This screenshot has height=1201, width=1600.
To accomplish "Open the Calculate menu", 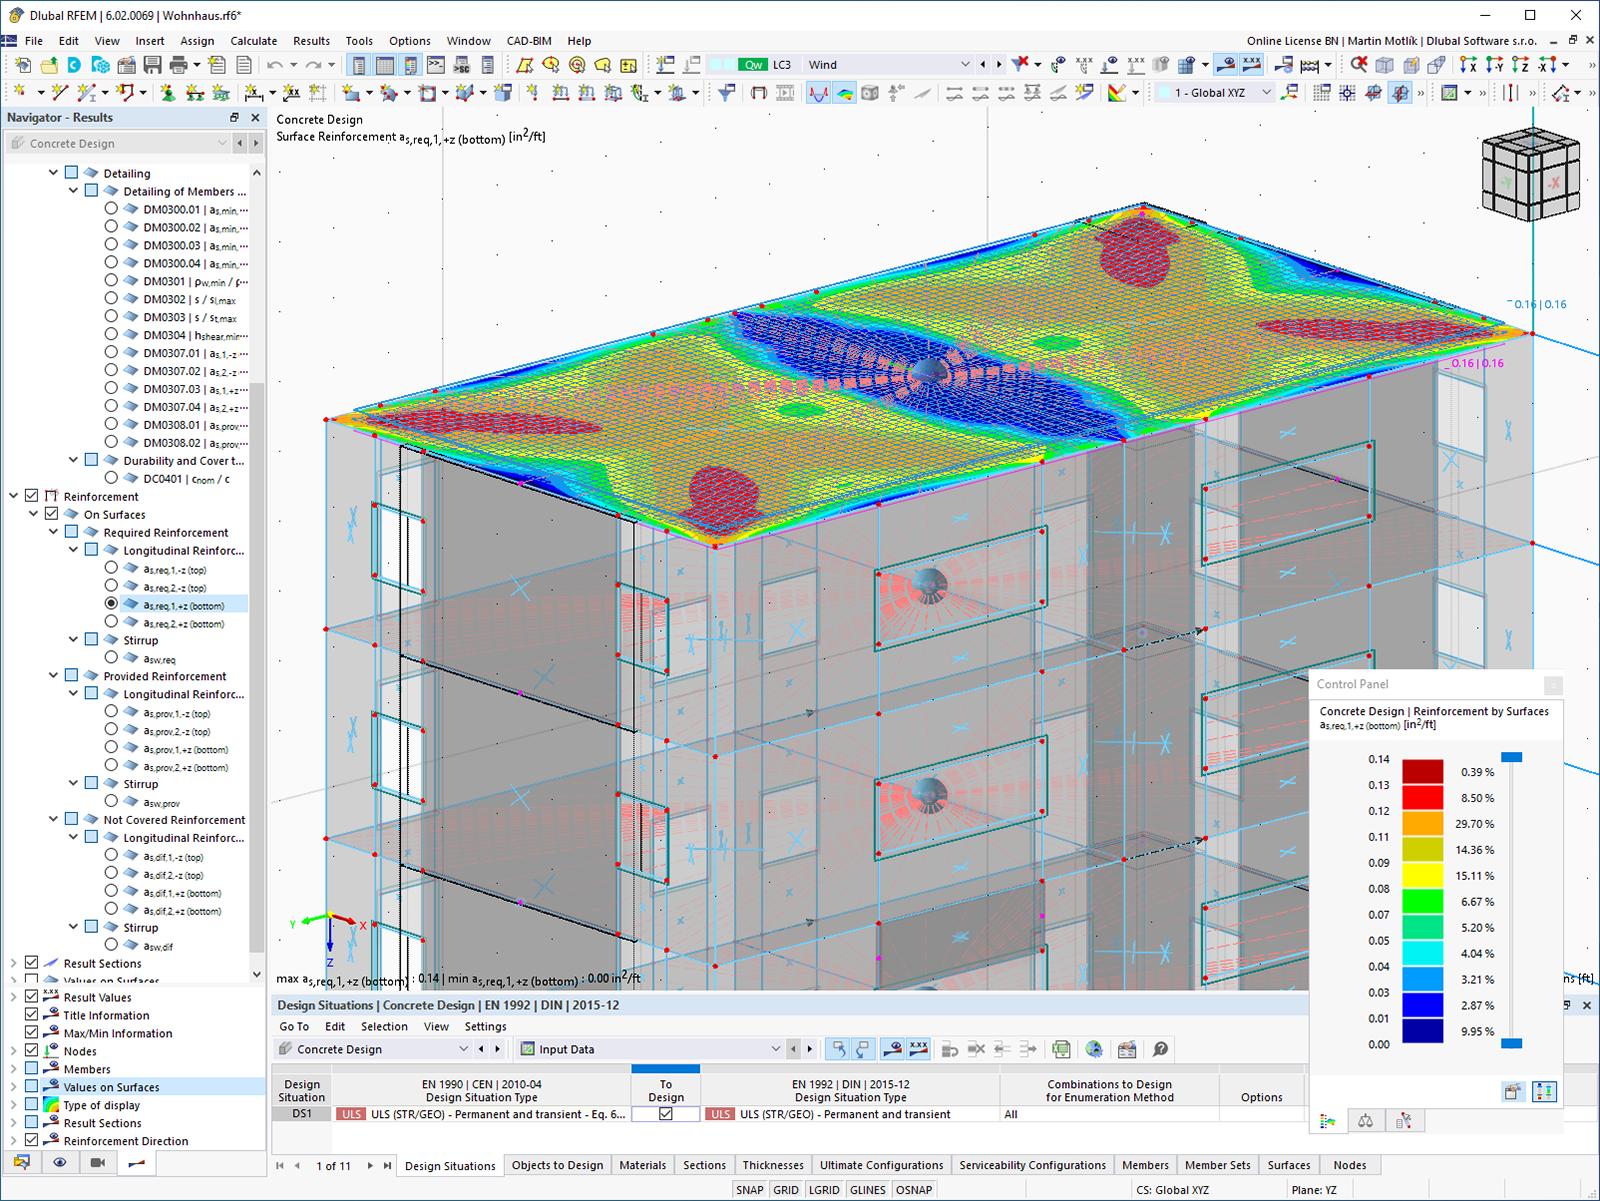I will click(254, 41).
